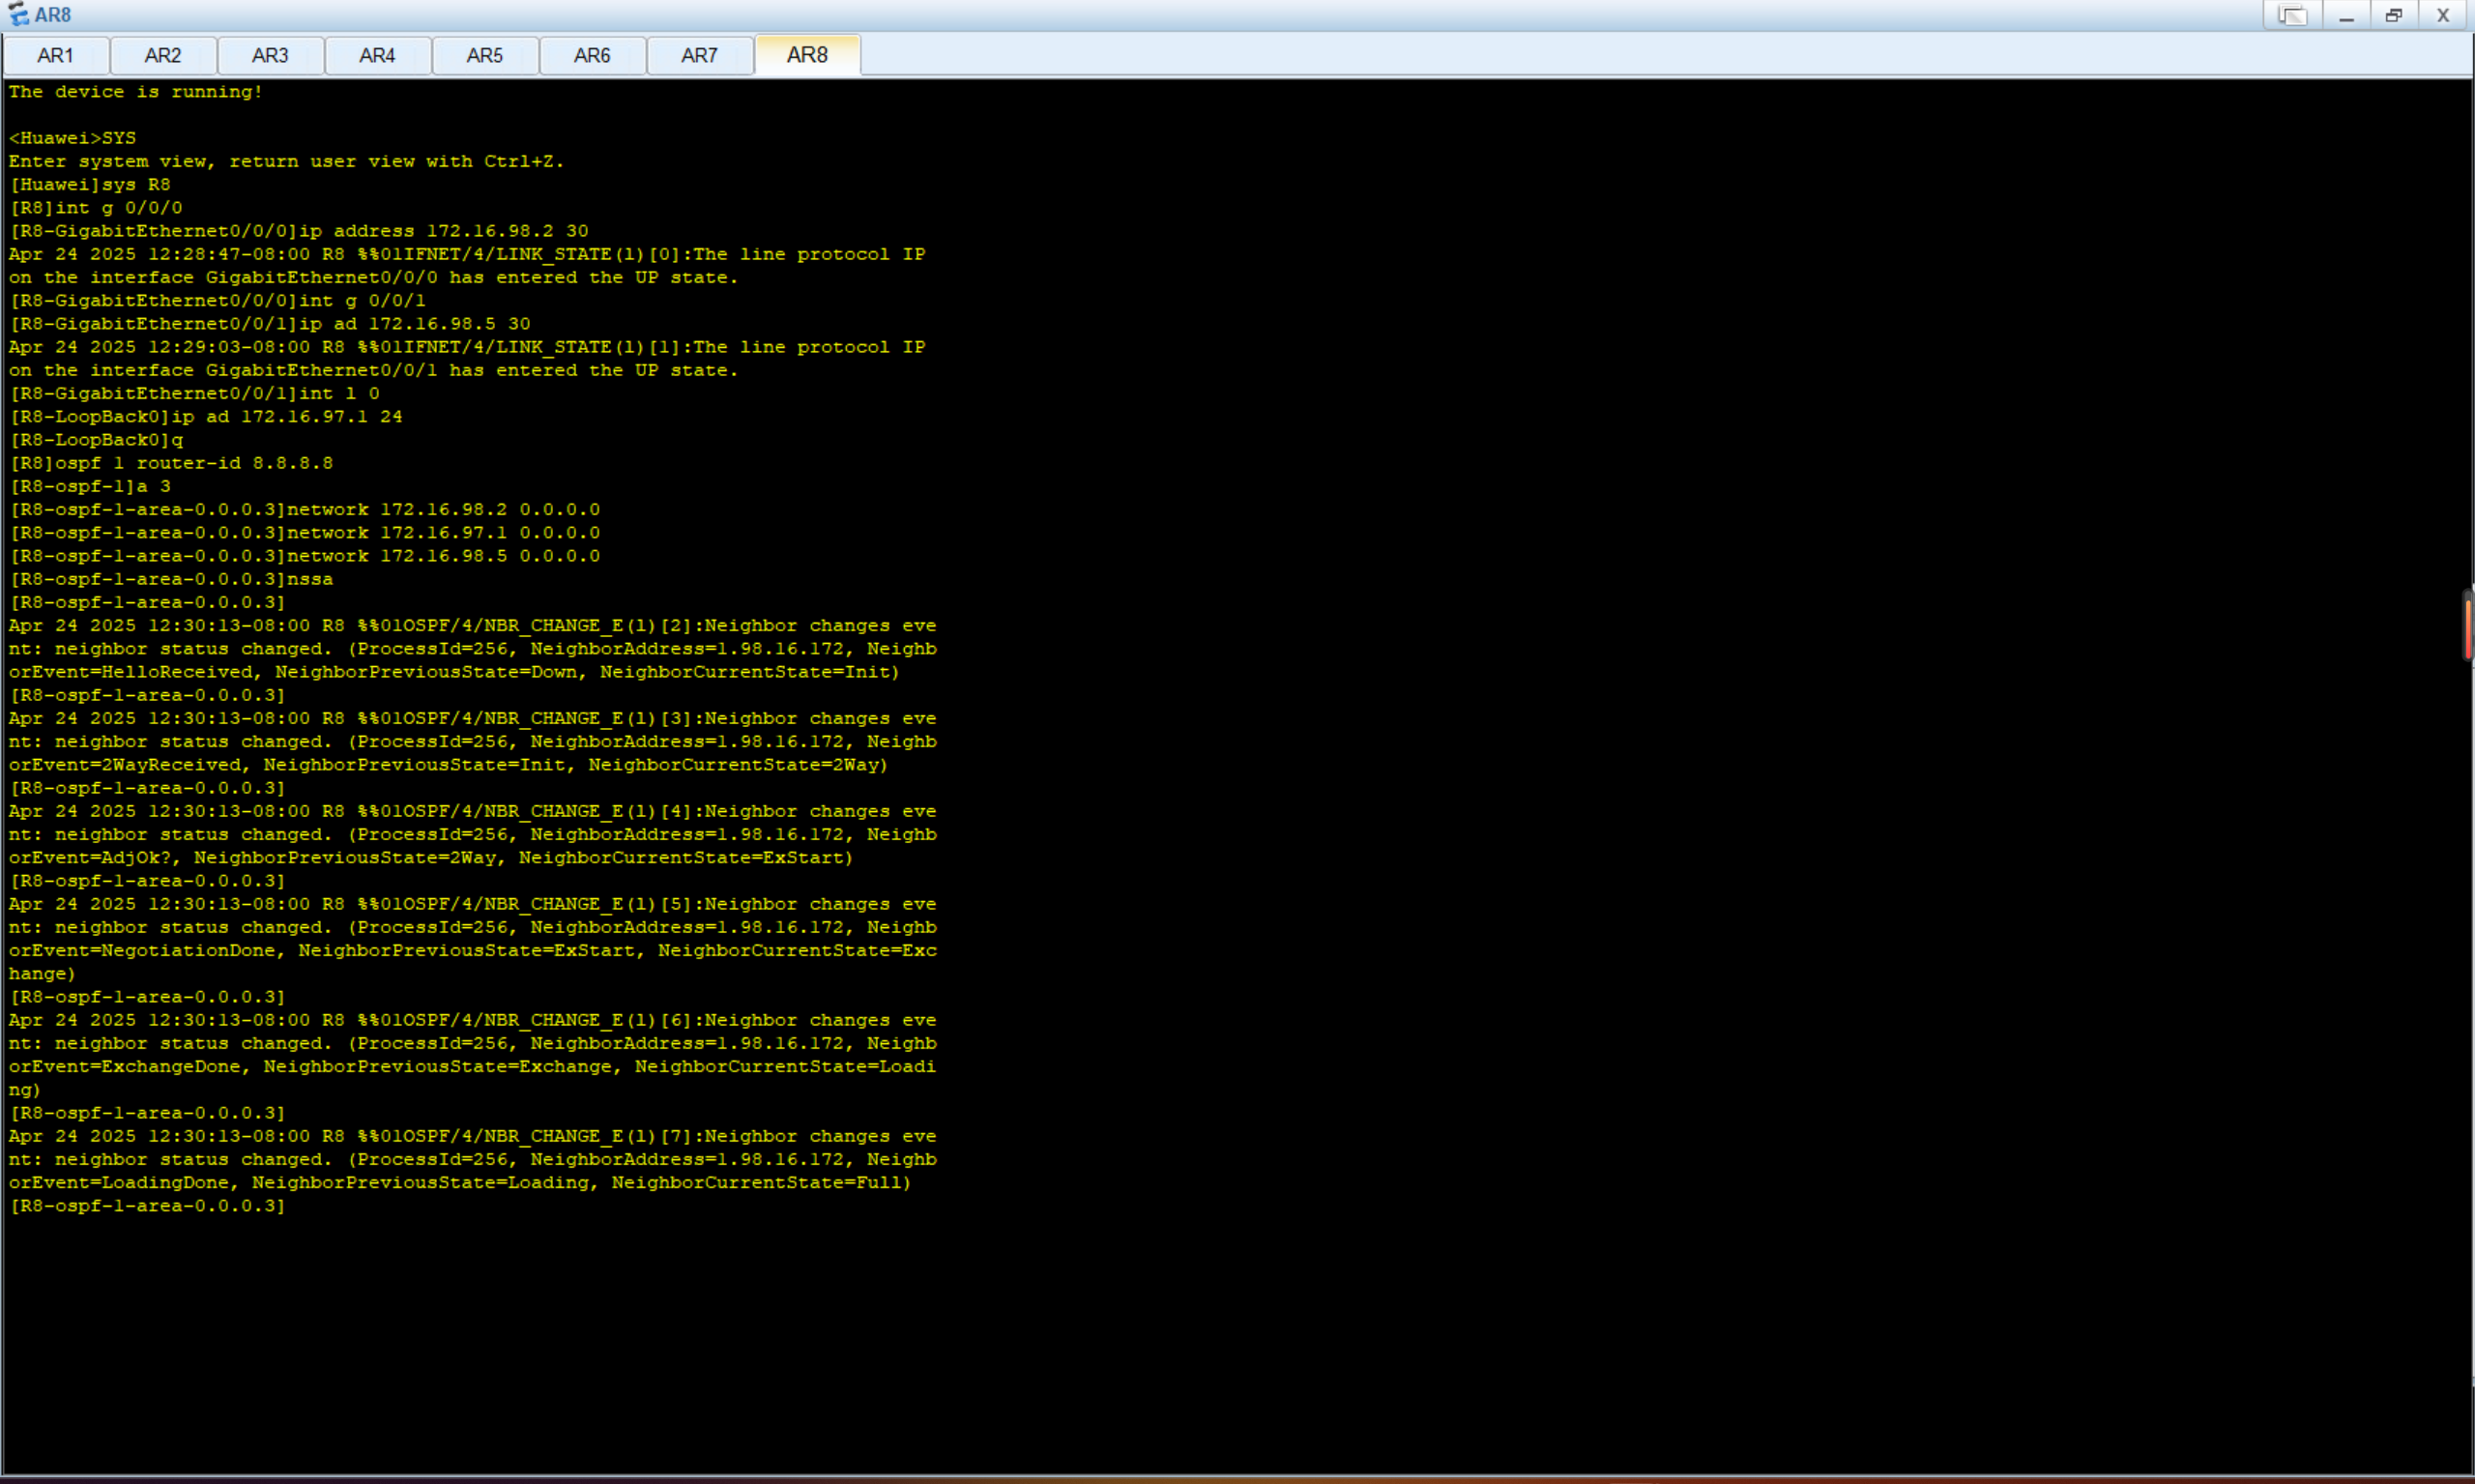
Task: Click 'ospf 1 router-id 8.8.8.8' line
Action: [171, 463]
